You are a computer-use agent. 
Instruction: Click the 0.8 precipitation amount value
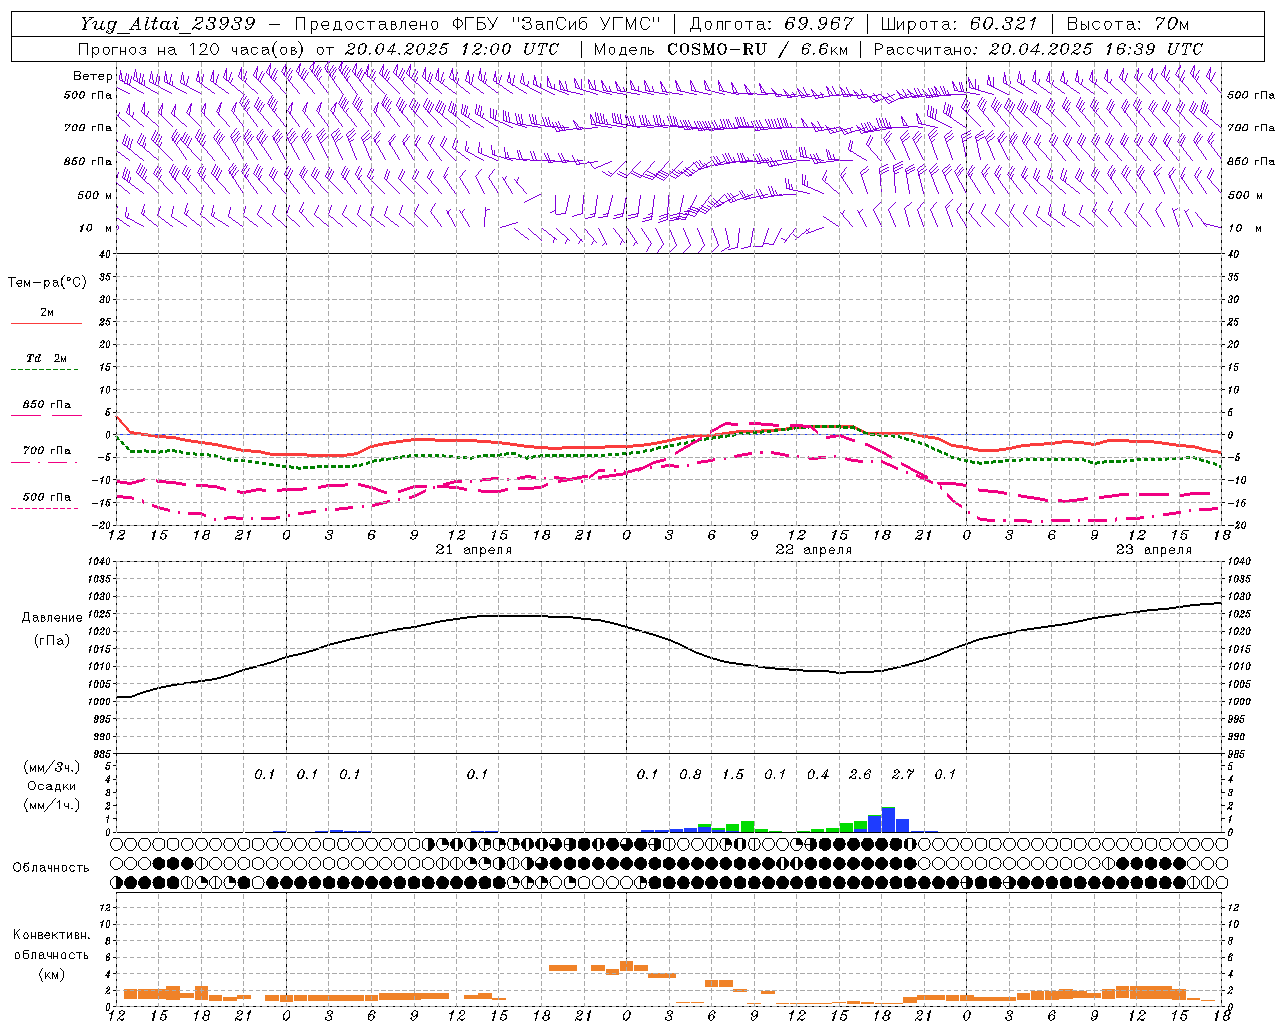[690, 775]
